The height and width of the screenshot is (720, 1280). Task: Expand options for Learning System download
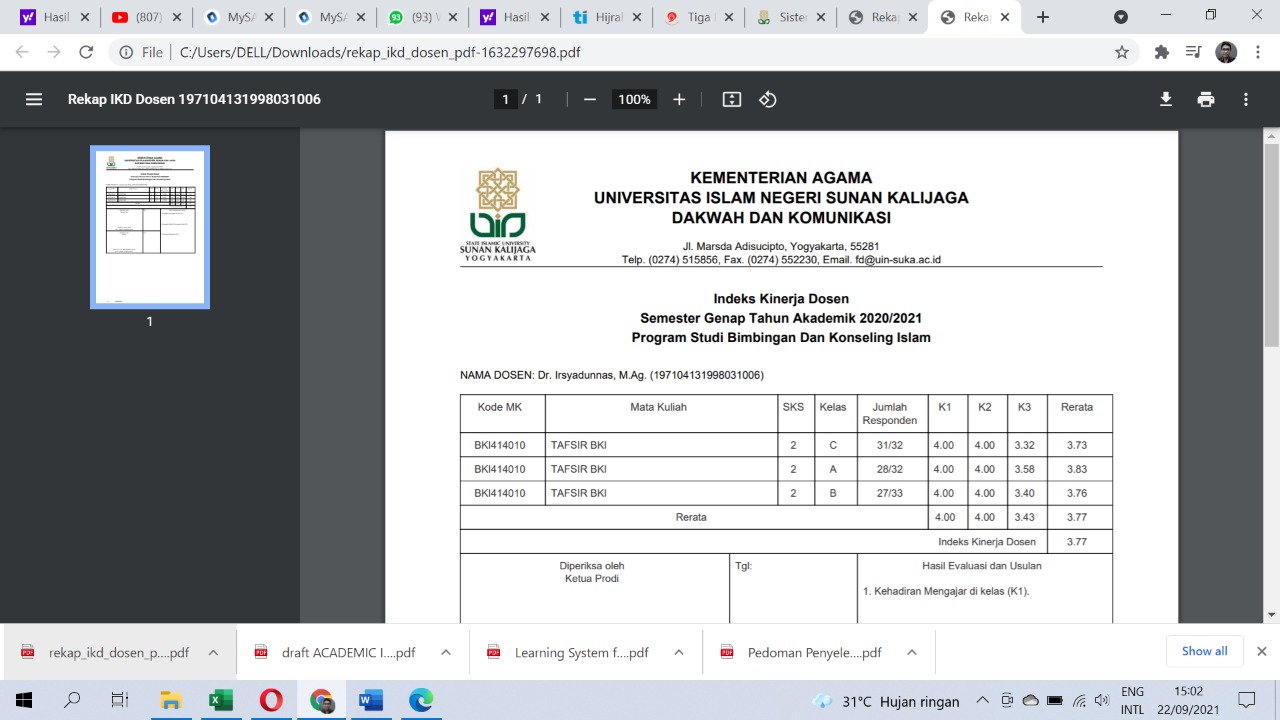pos(679,652)
